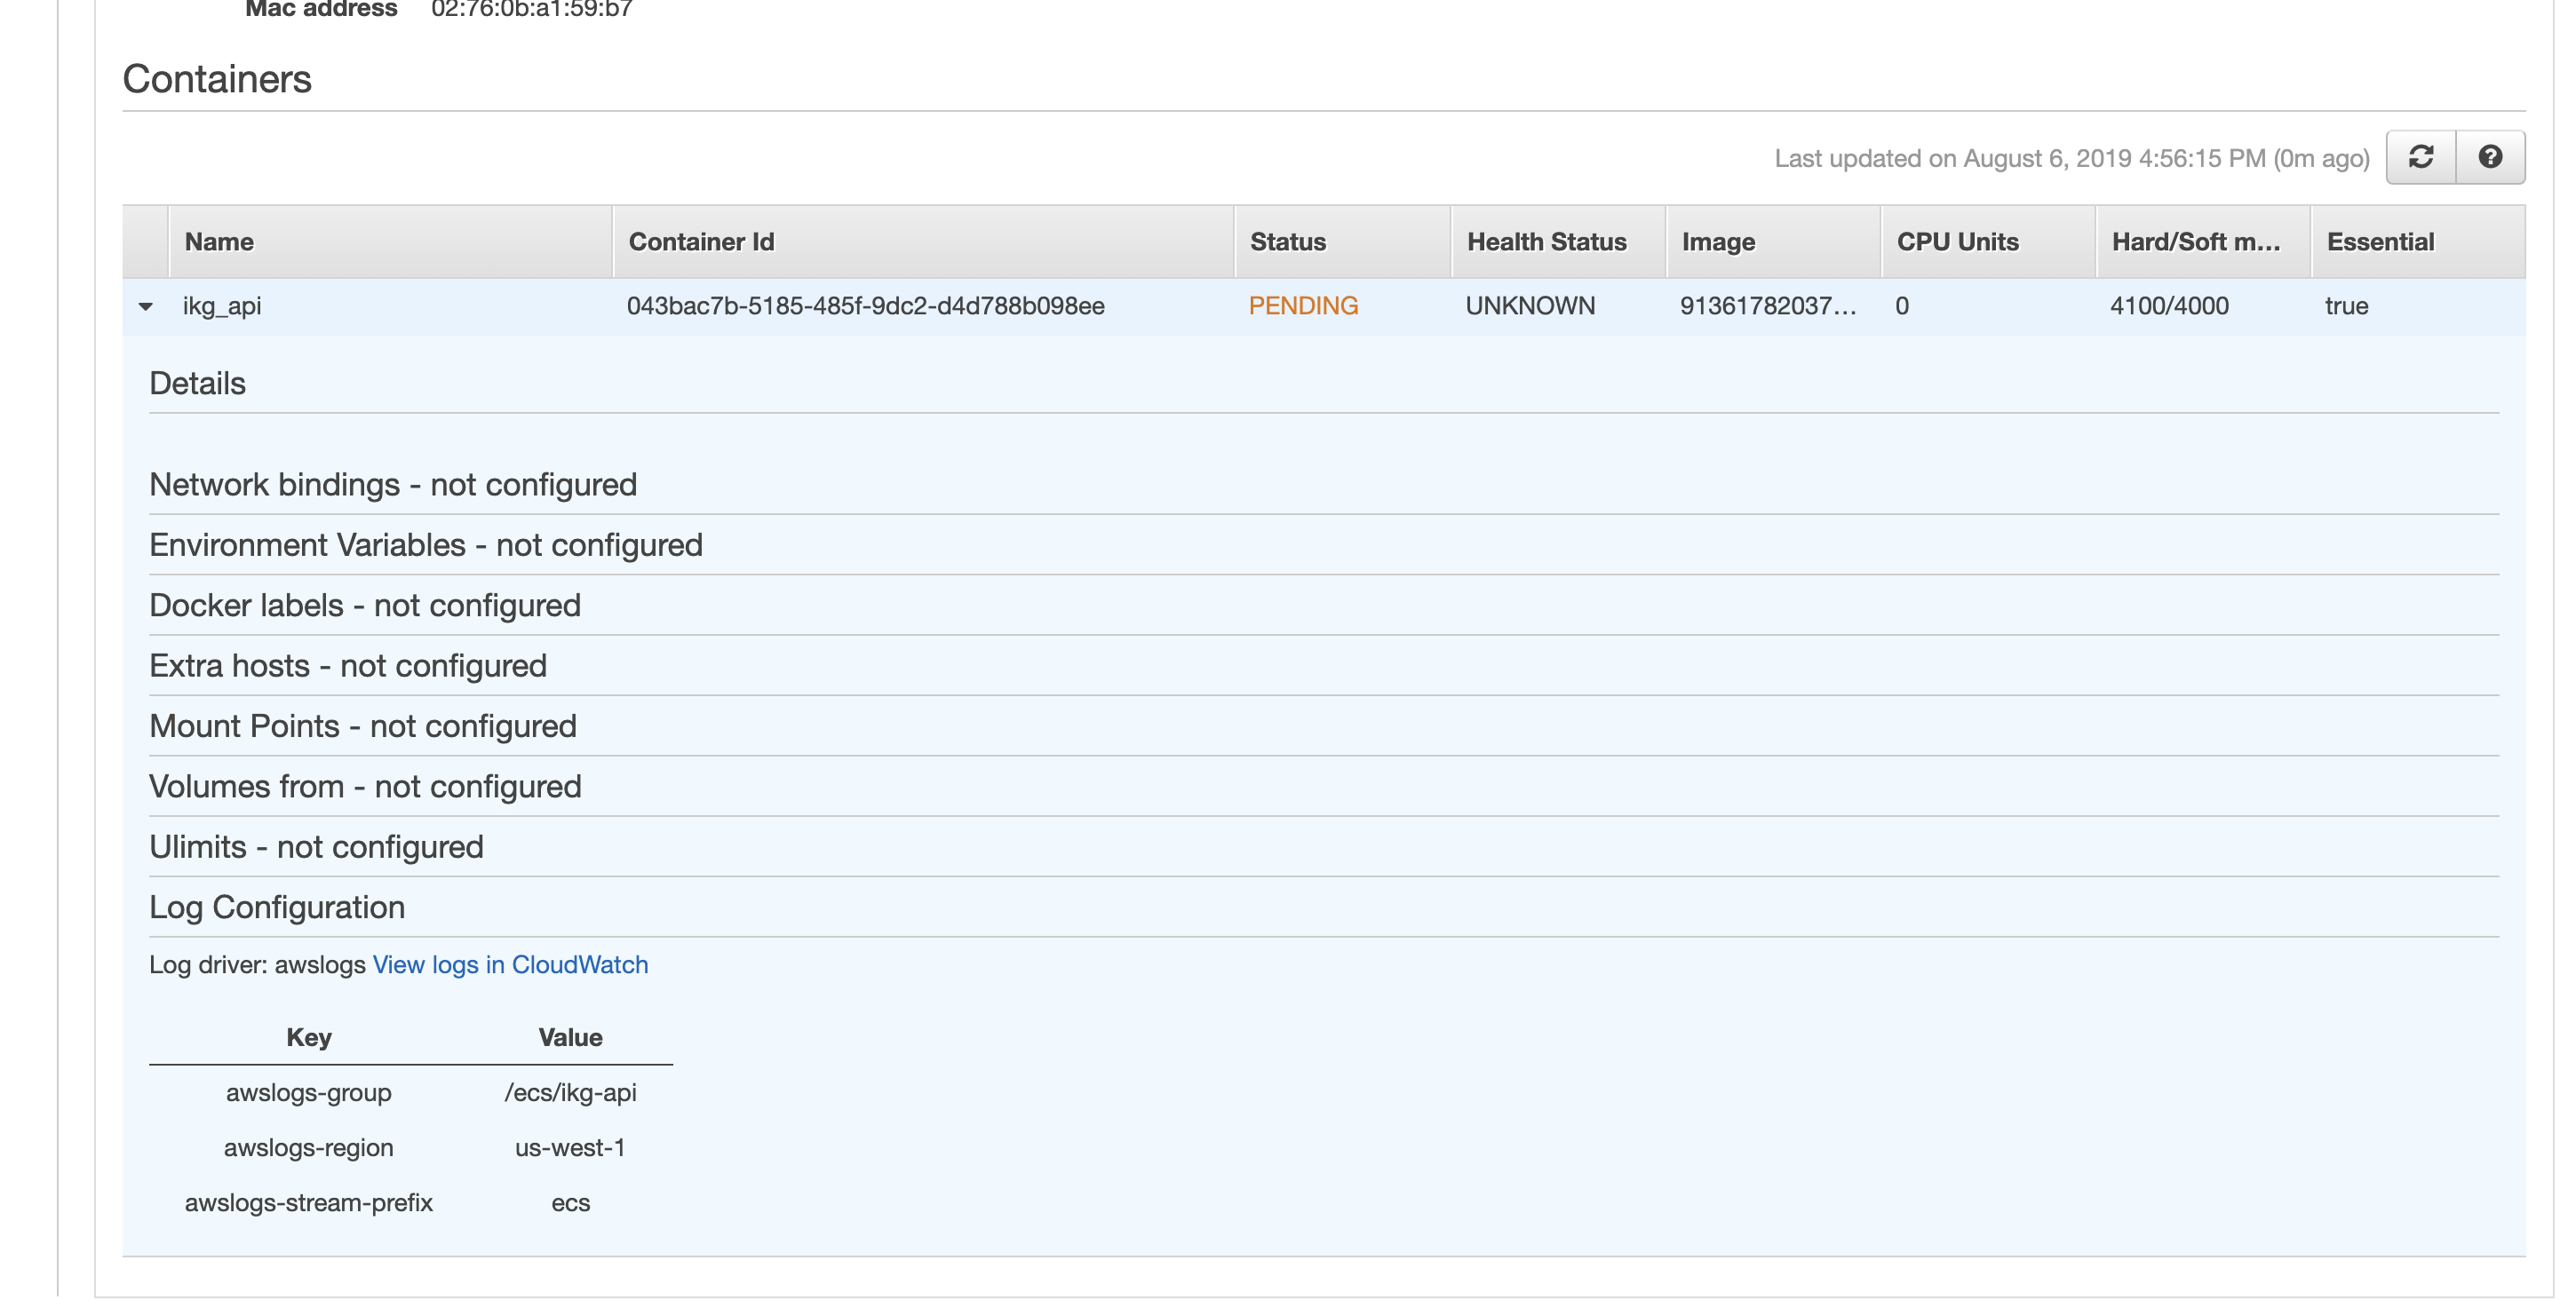Click Health Status column header

click(1546, 242)
